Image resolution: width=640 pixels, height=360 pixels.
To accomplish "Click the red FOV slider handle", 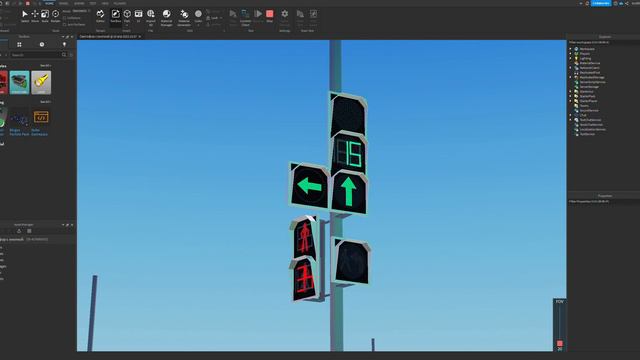I will pyautogui.click(x=560, y=344).
